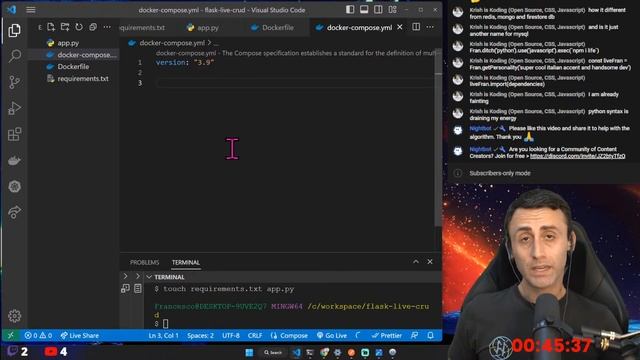Click second chevron arrow above terminal sidebar
This screenshot has height=360, width=640.
pos(138,276)
